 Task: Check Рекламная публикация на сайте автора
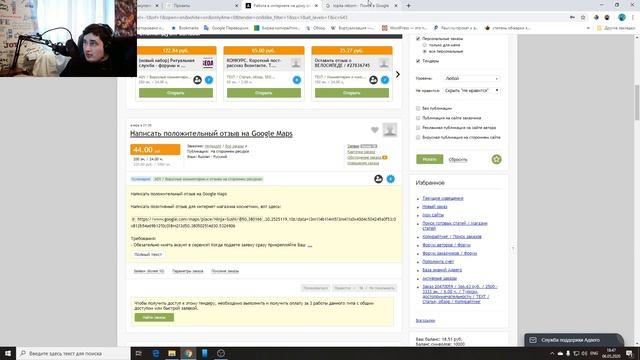tap(418, 128)
